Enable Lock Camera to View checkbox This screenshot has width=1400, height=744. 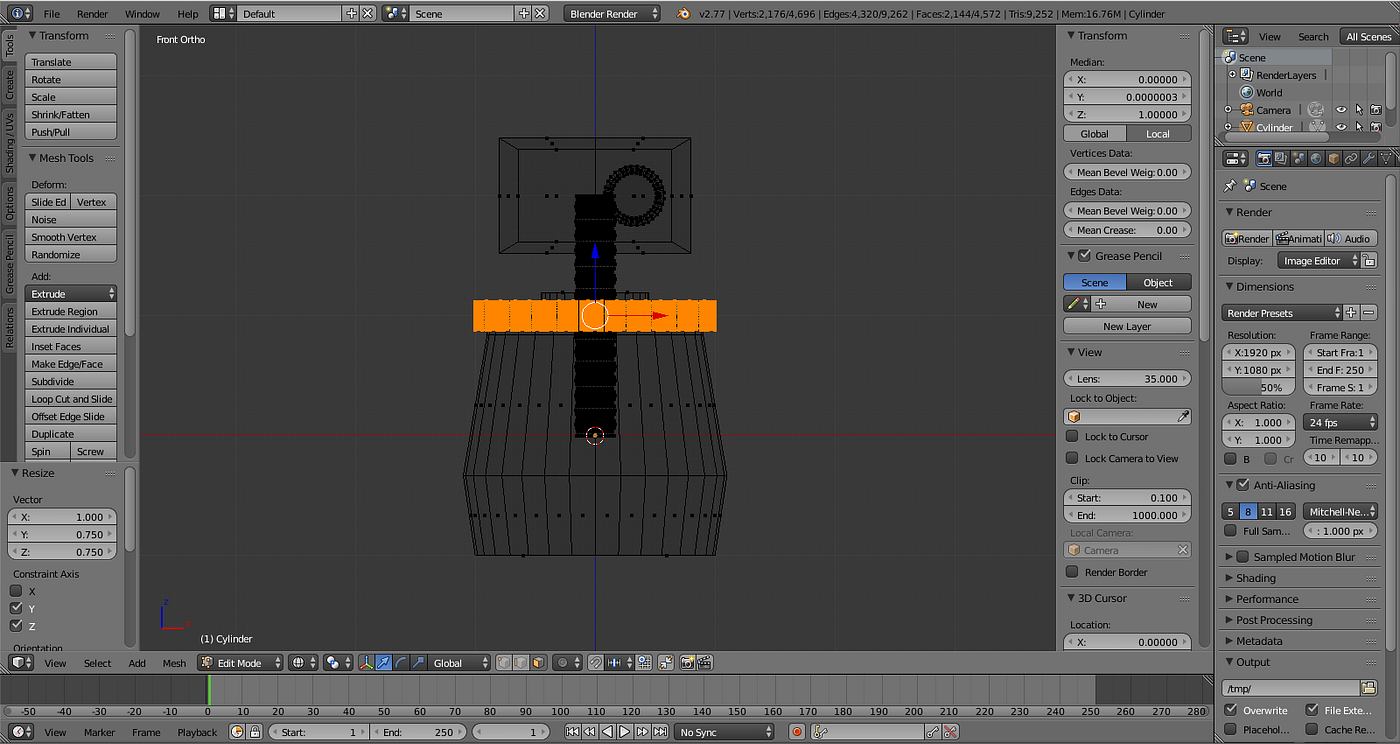(1072, 458)
